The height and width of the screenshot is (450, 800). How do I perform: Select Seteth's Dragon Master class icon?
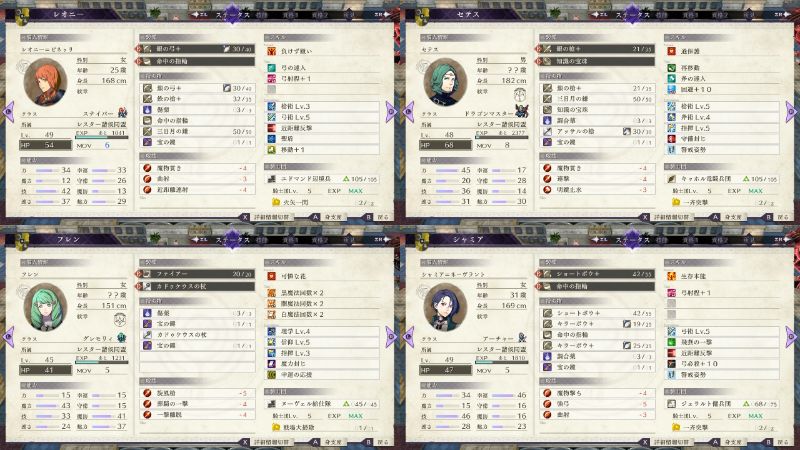(522, 111)
